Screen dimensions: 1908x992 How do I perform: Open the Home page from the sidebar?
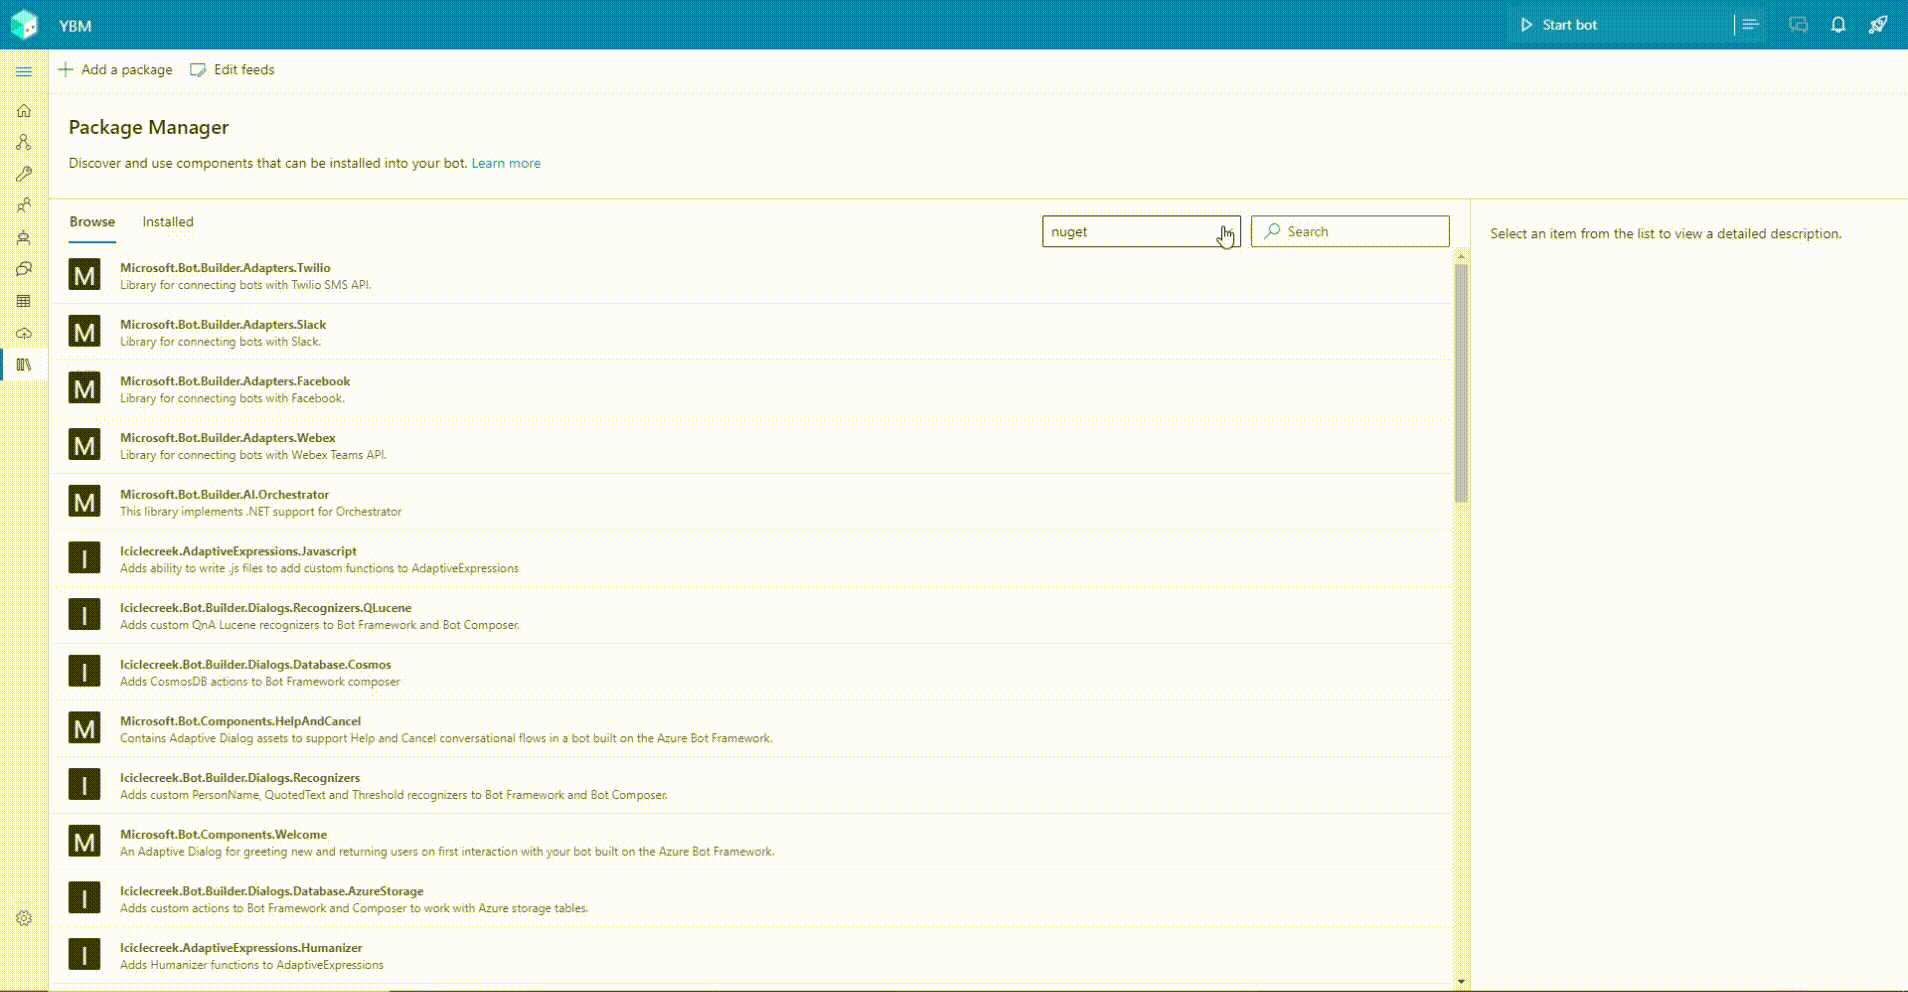tap(23, 111)
